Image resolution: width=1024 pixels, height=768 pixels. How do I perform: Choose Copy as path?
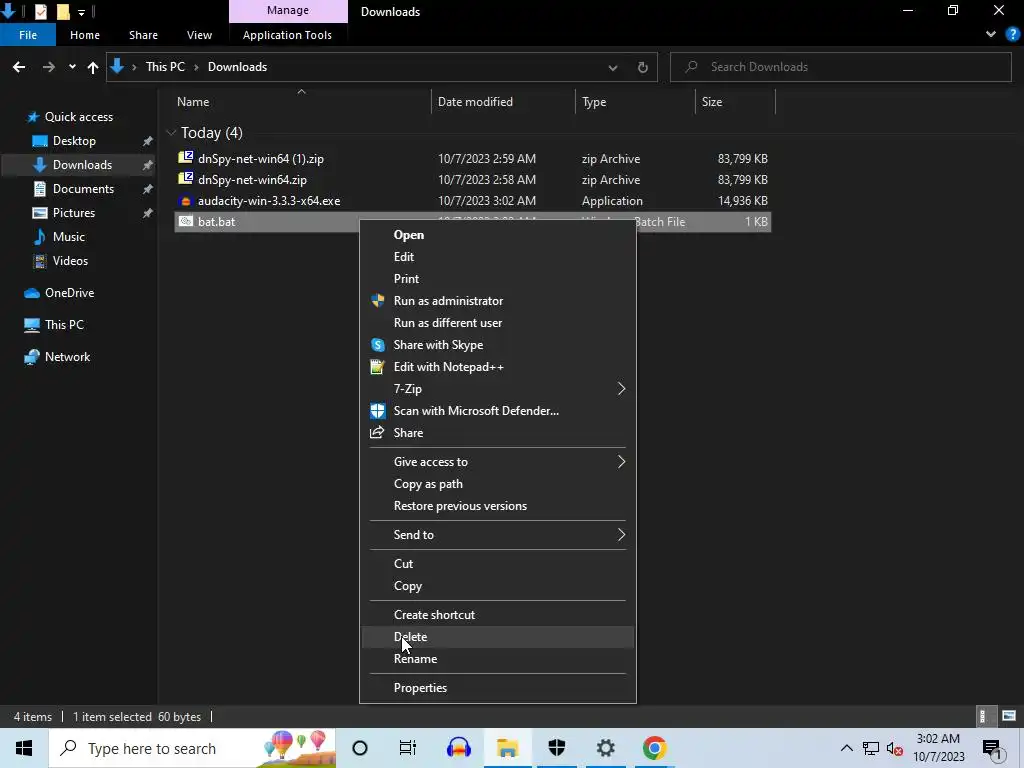pyautogui.click(x=498, y=484)
